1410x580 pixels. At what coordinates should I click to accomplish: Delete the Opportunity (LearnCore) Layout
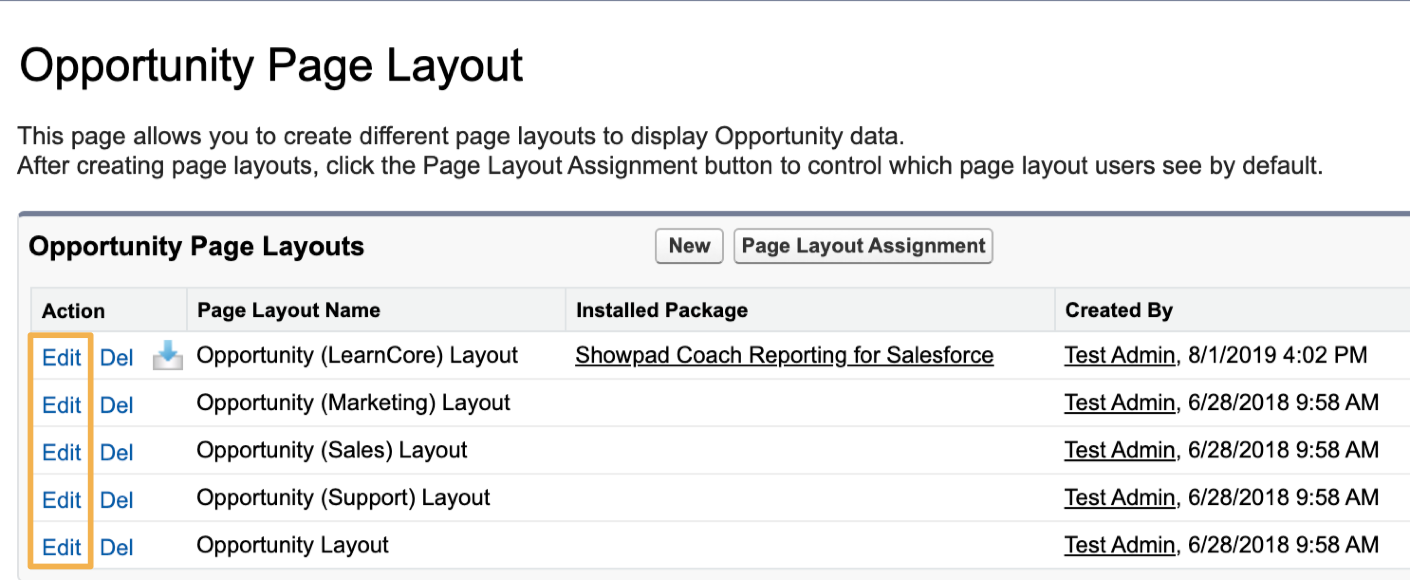pyautogui.click(x=117, y=357)
